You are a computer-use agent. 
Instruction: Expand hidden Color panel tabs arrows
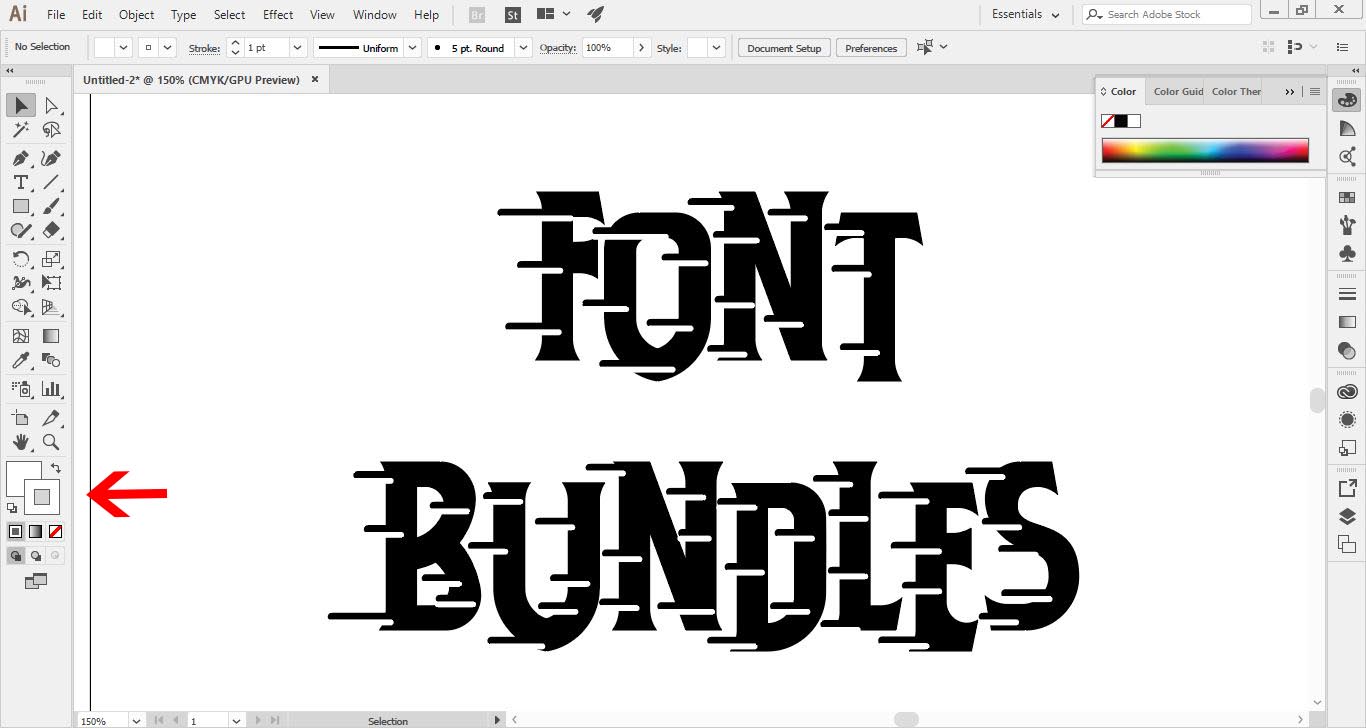point(1290,91)
